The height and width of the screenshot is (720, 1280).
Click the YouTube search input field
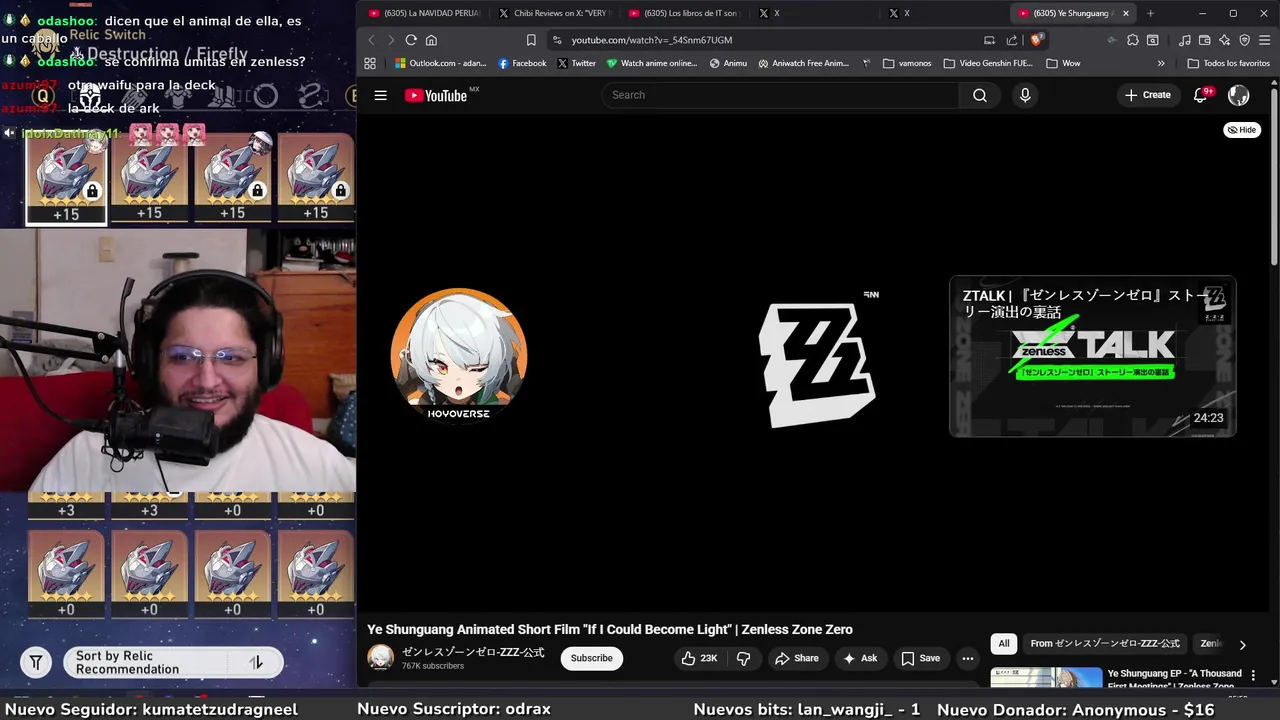780,95
